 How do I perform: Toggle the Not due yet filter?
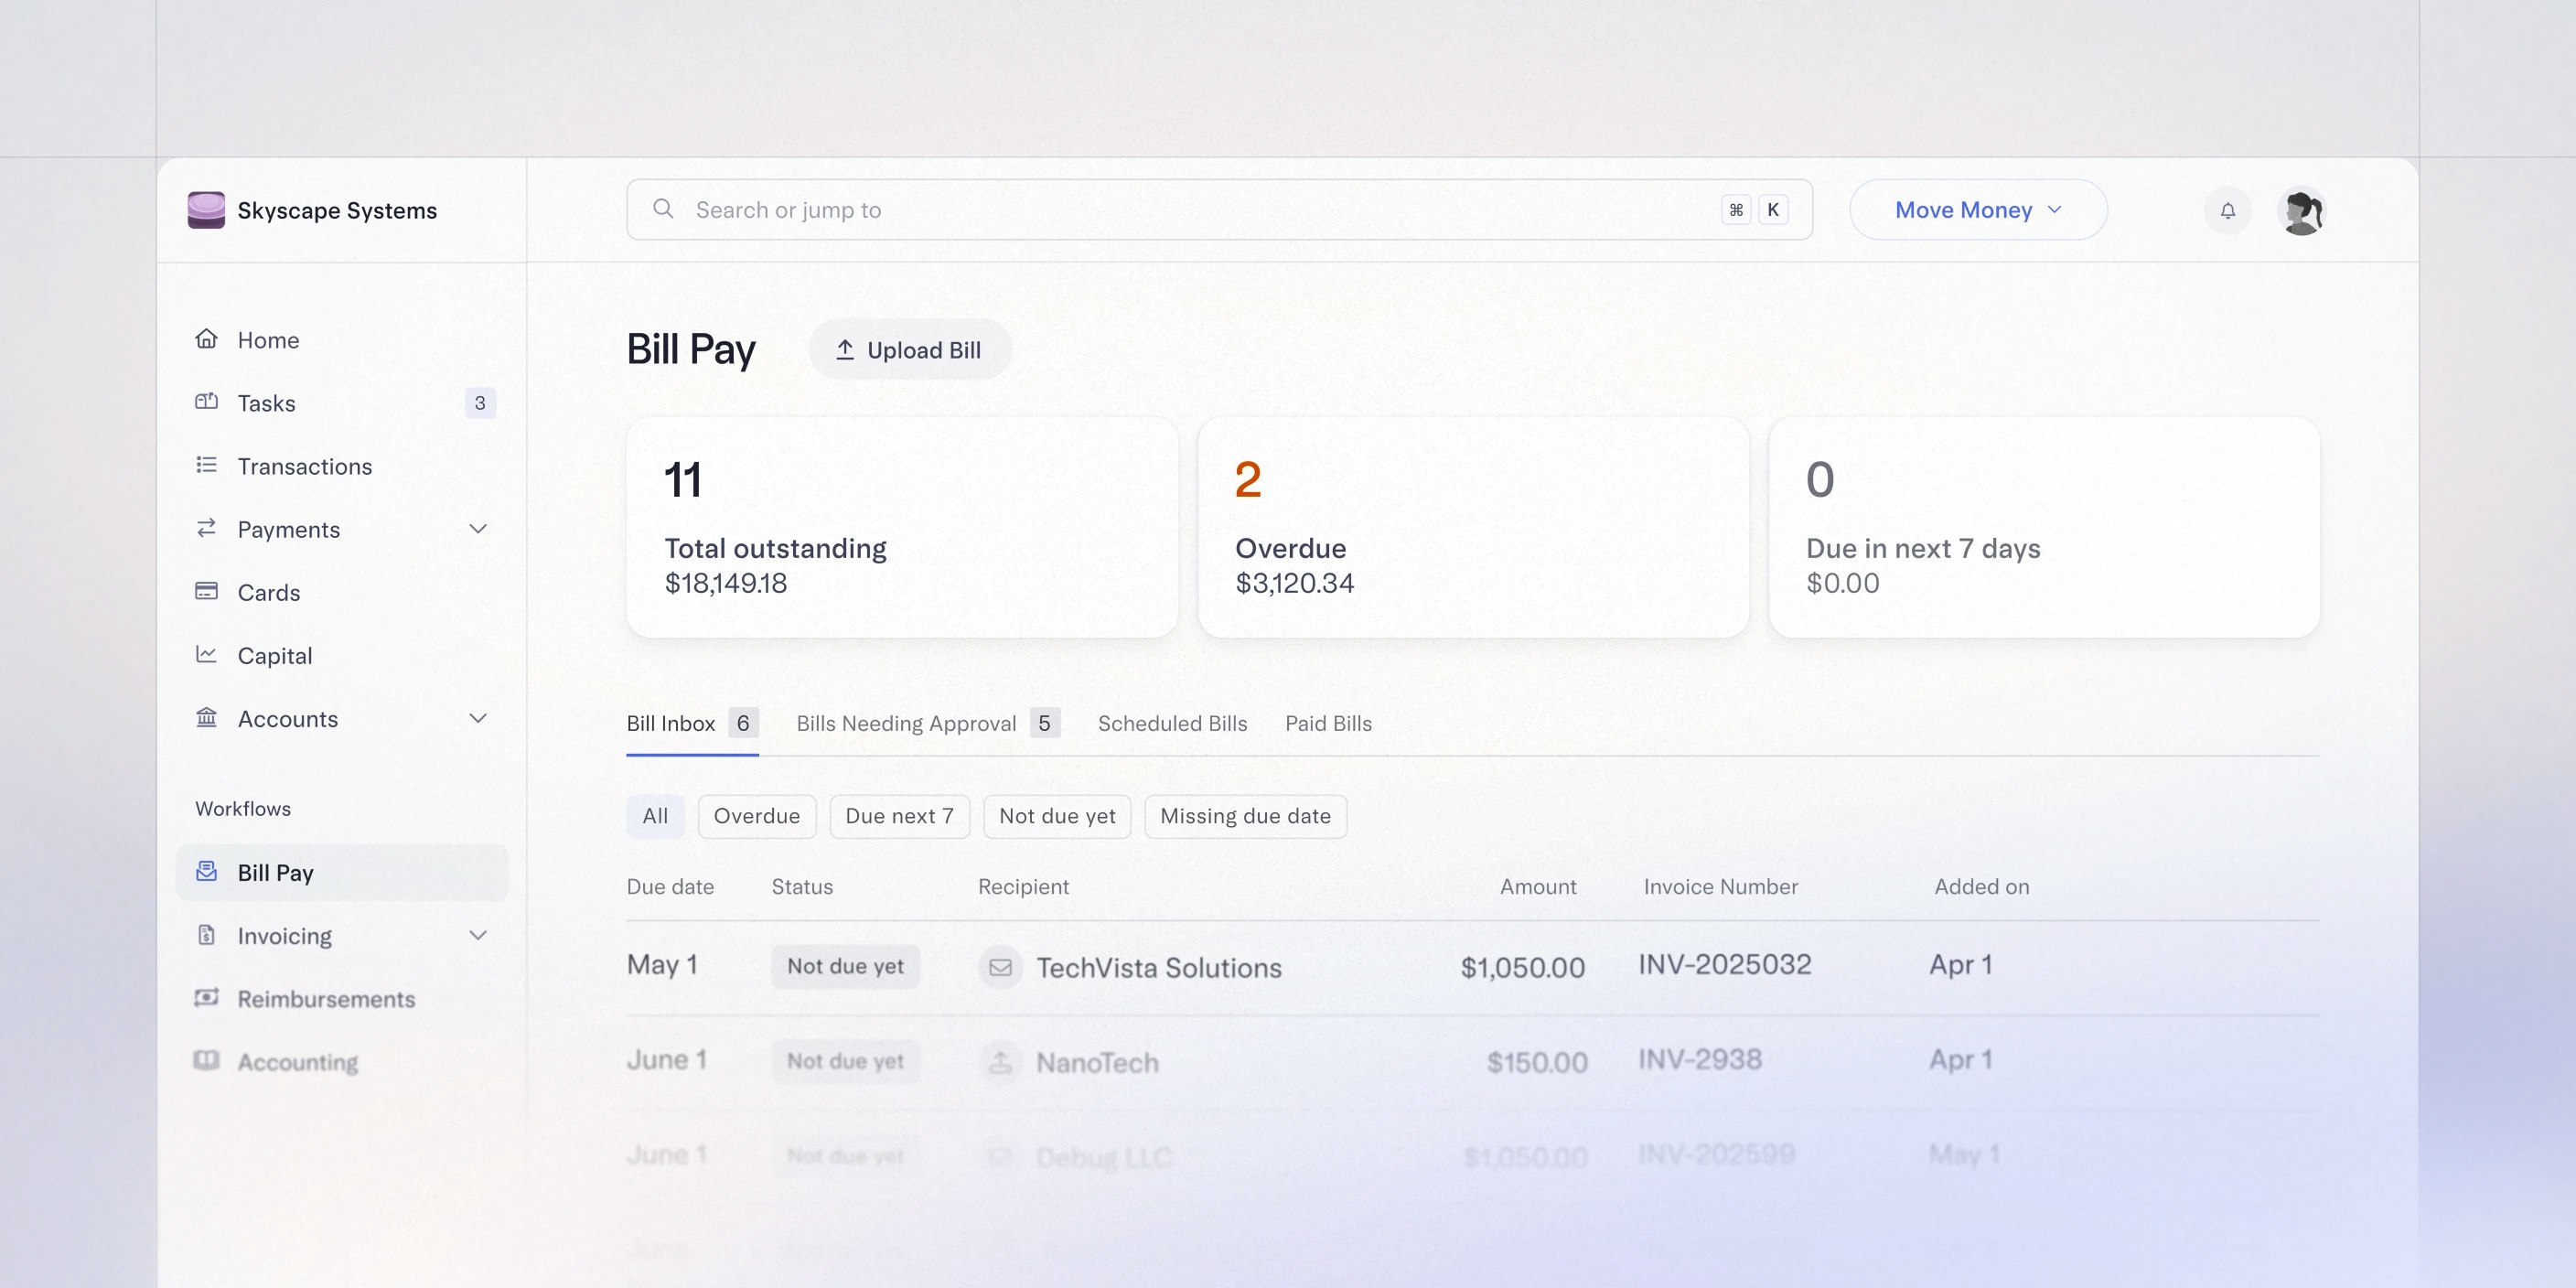point(1057,816)
